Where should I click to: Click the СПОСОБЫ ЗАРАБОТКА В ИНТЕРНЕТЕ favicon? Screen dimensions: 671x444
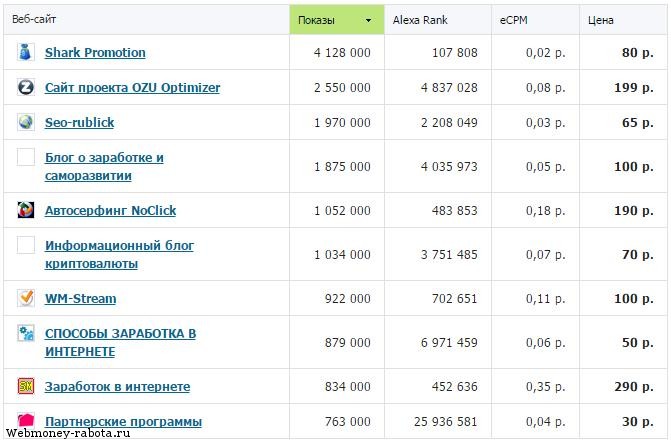(26, 333)
